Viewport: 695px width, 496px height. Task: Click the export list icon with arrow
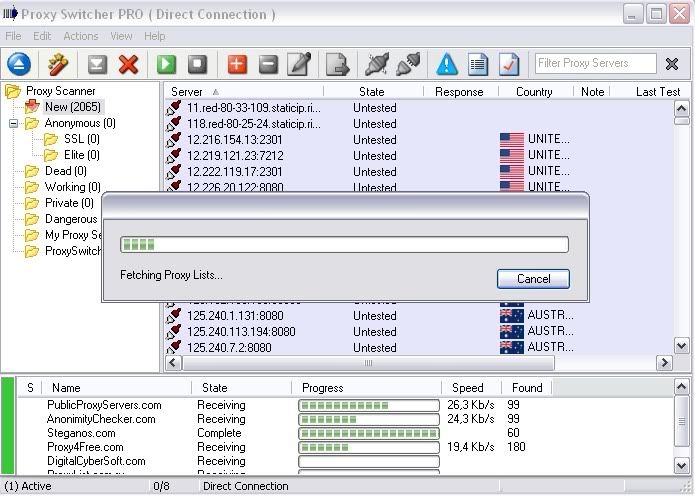coord(338,64)
